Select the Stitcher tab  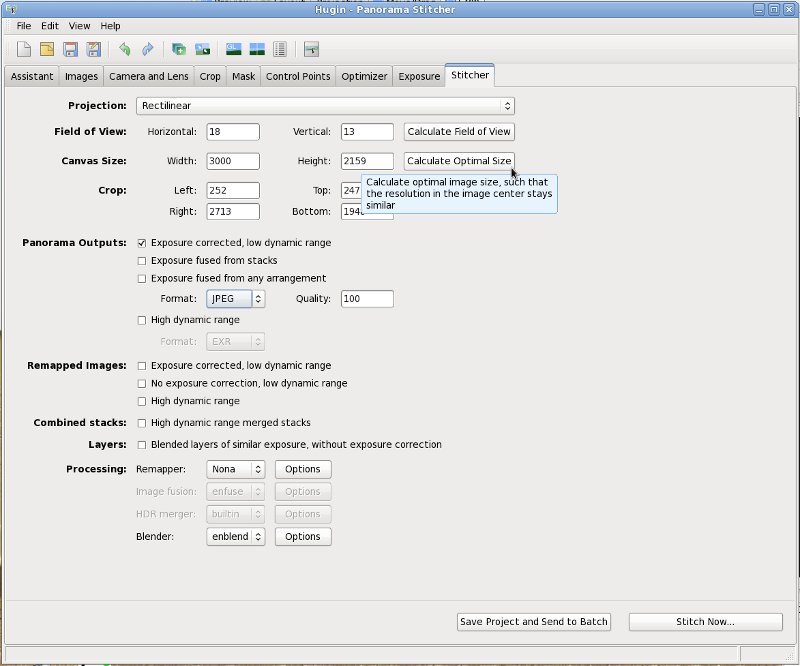click(x=470, y=75)
